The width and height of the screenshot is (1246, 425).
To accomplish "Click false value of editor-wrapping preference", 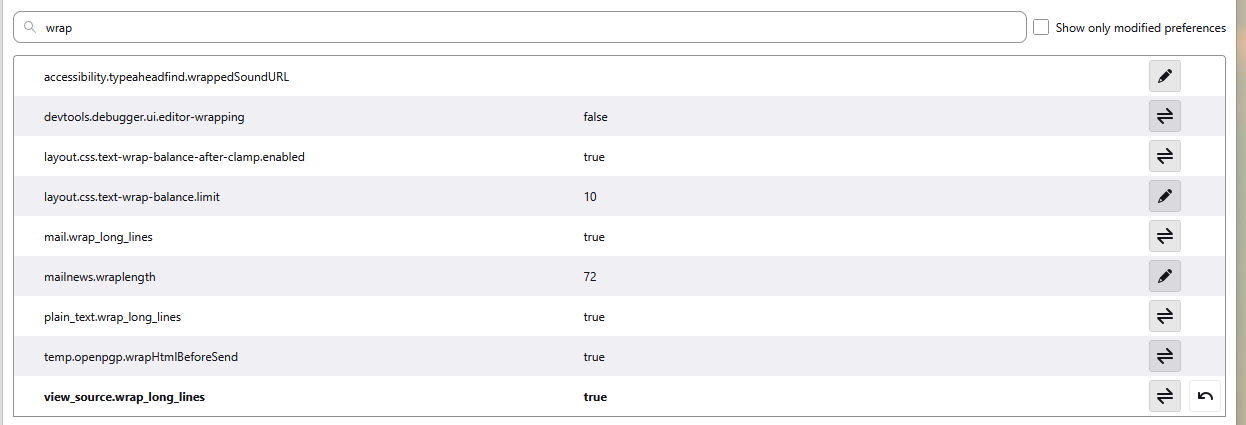I will (595, 117).
